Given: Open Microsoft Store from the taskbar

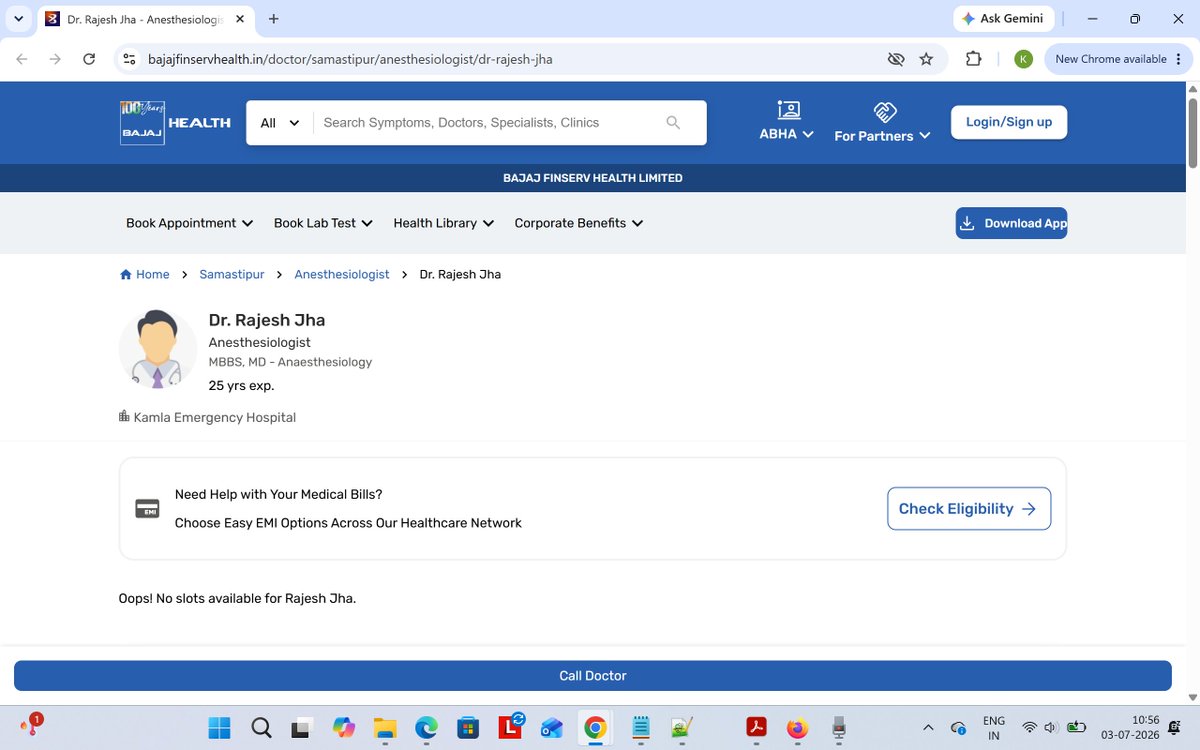Looking at the screenshot, I should tap(468, 727).
